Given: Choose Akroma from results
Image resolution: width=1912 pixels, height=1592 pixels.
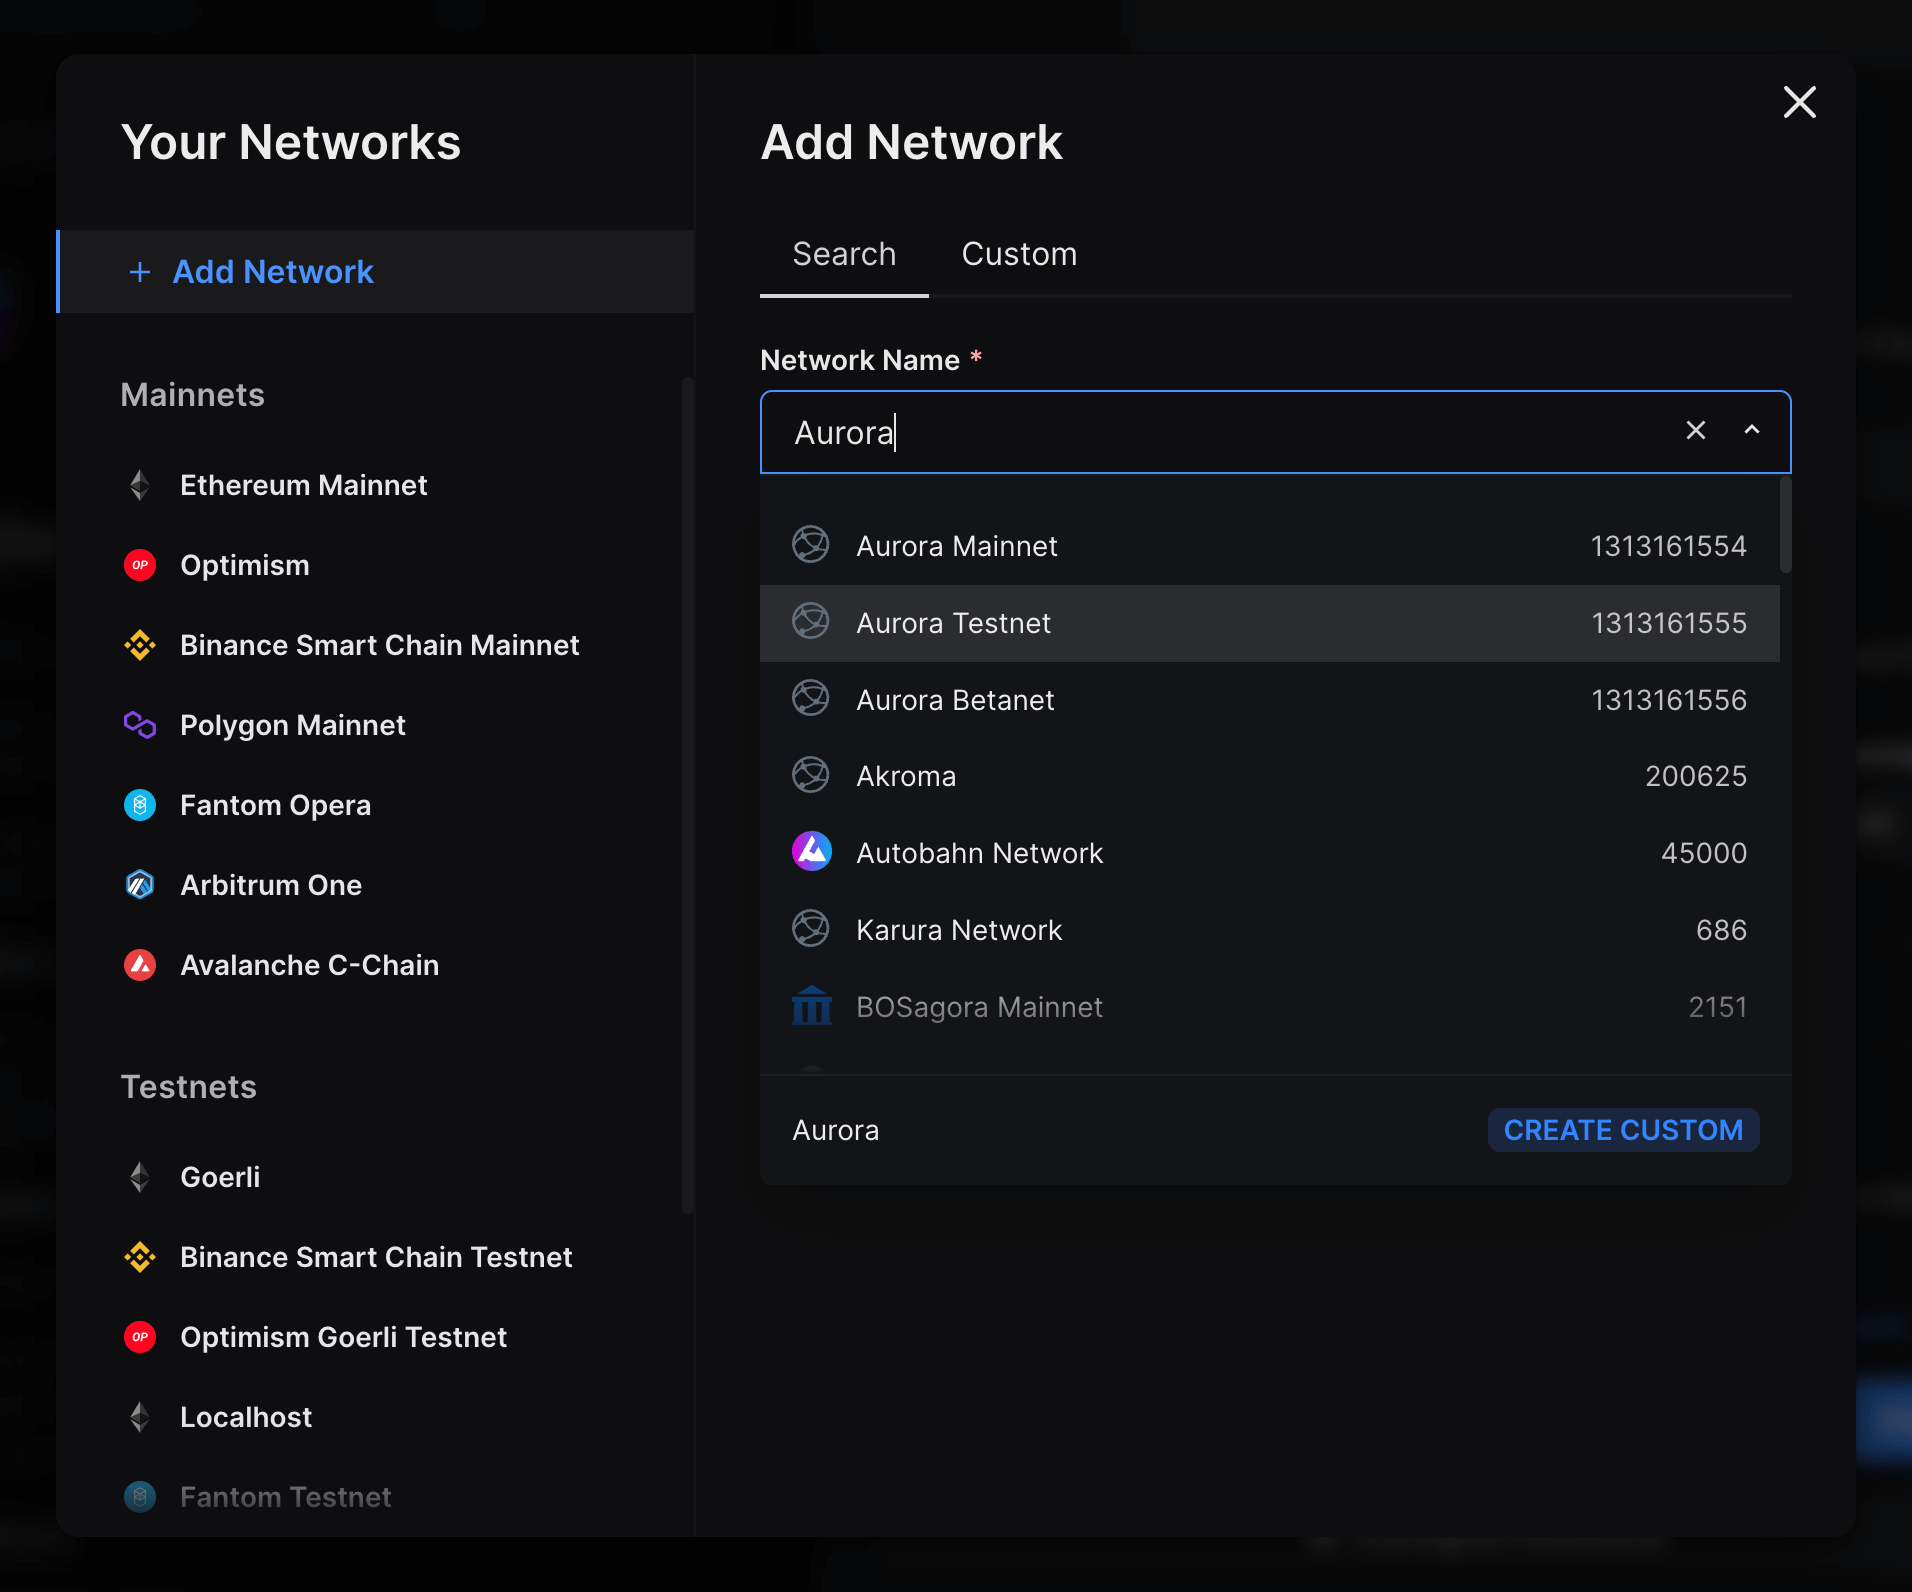Looking at the screenshot, I should [1270, 776].
